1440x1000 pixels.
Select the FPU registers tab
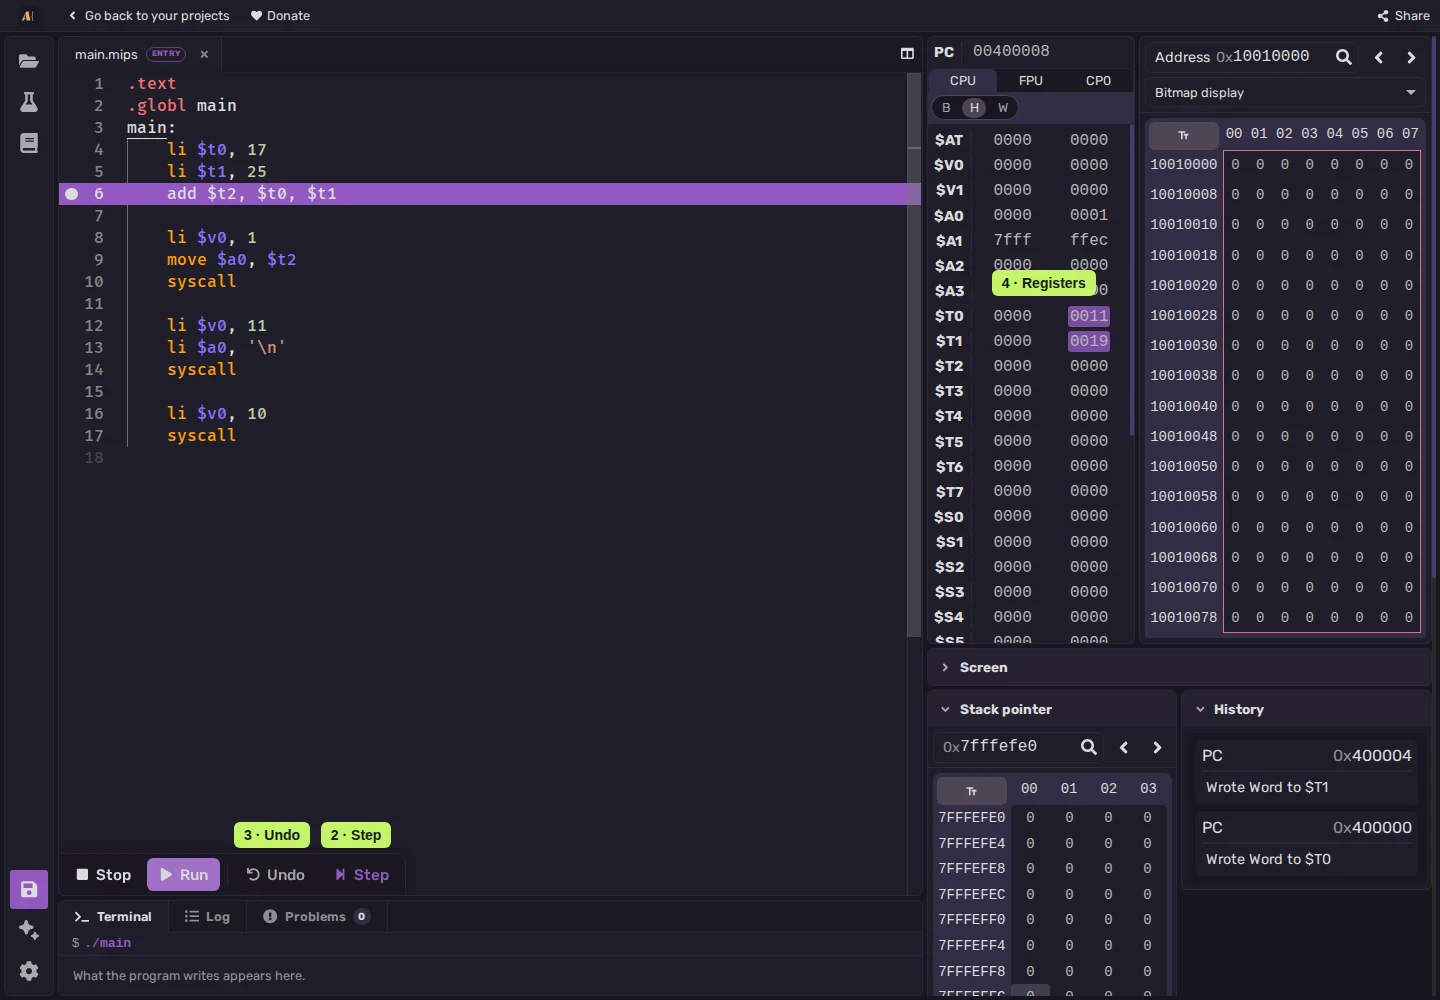(1031, 81)
